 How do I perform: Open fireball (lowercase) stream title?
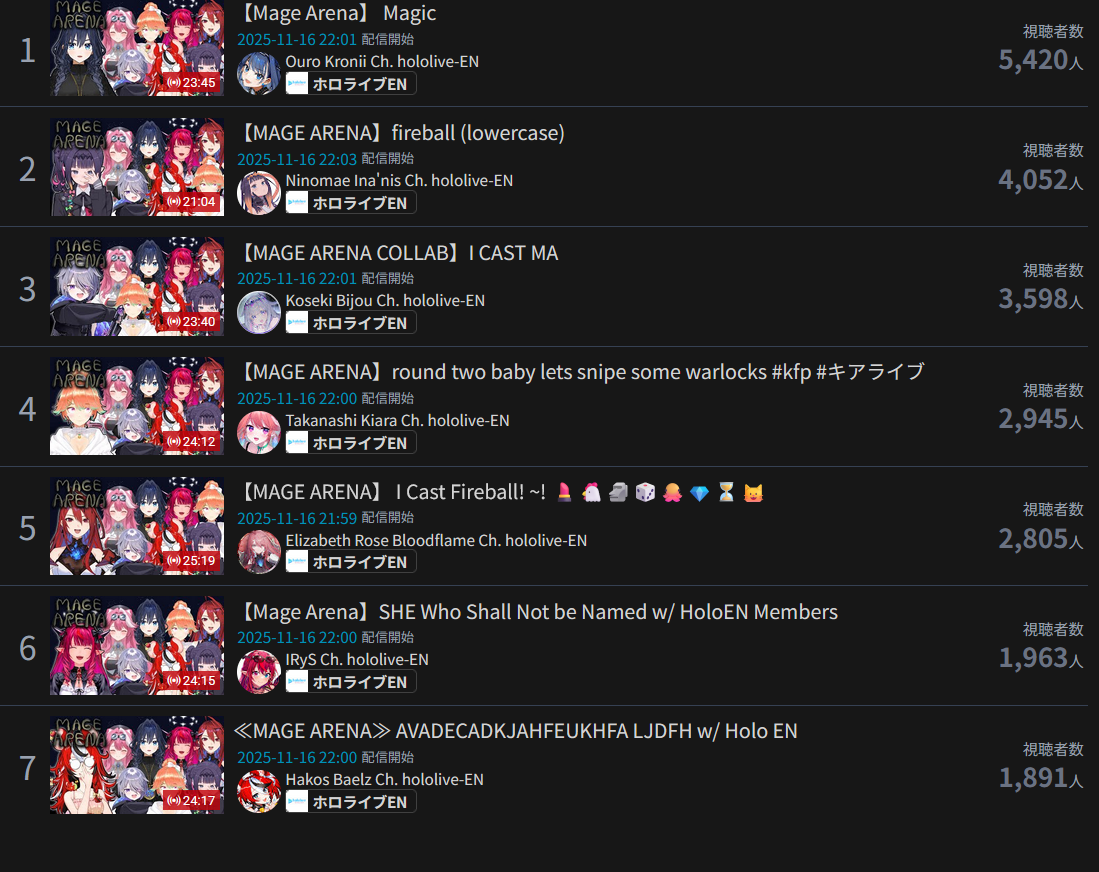tap(402, 132)
